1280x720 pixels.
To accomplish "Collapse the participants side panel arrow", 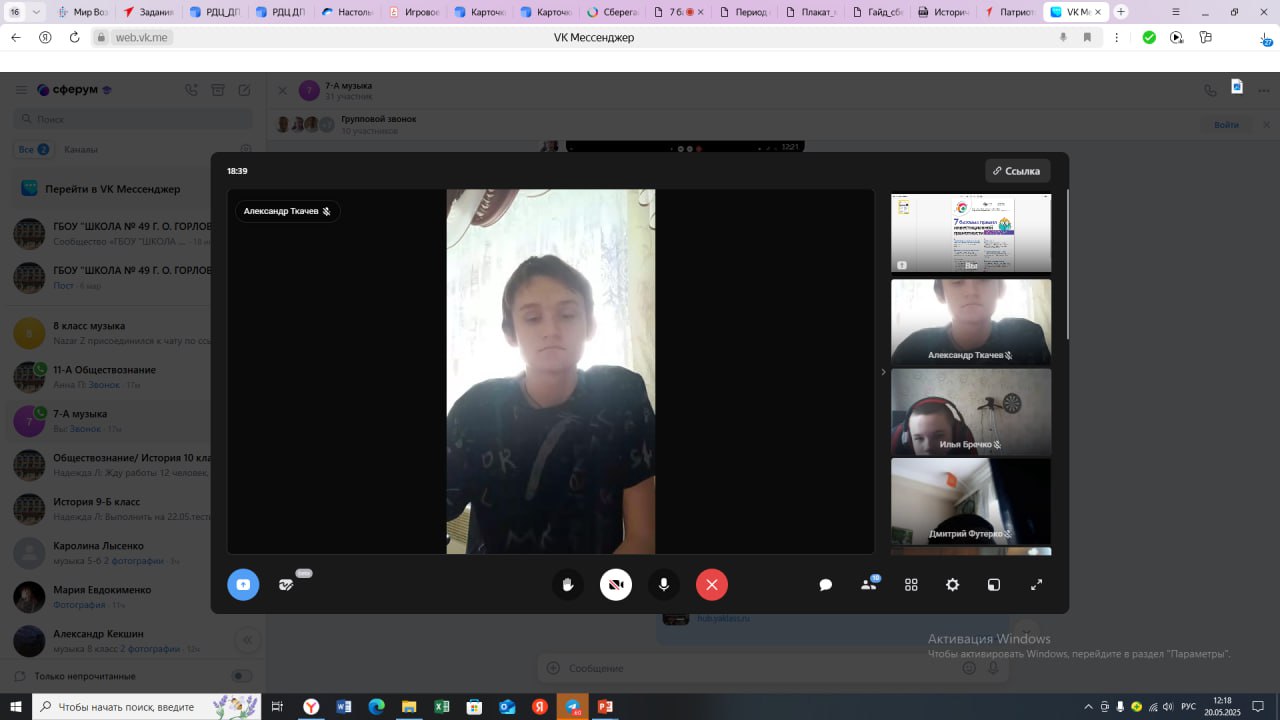I will tap(883, 372).
